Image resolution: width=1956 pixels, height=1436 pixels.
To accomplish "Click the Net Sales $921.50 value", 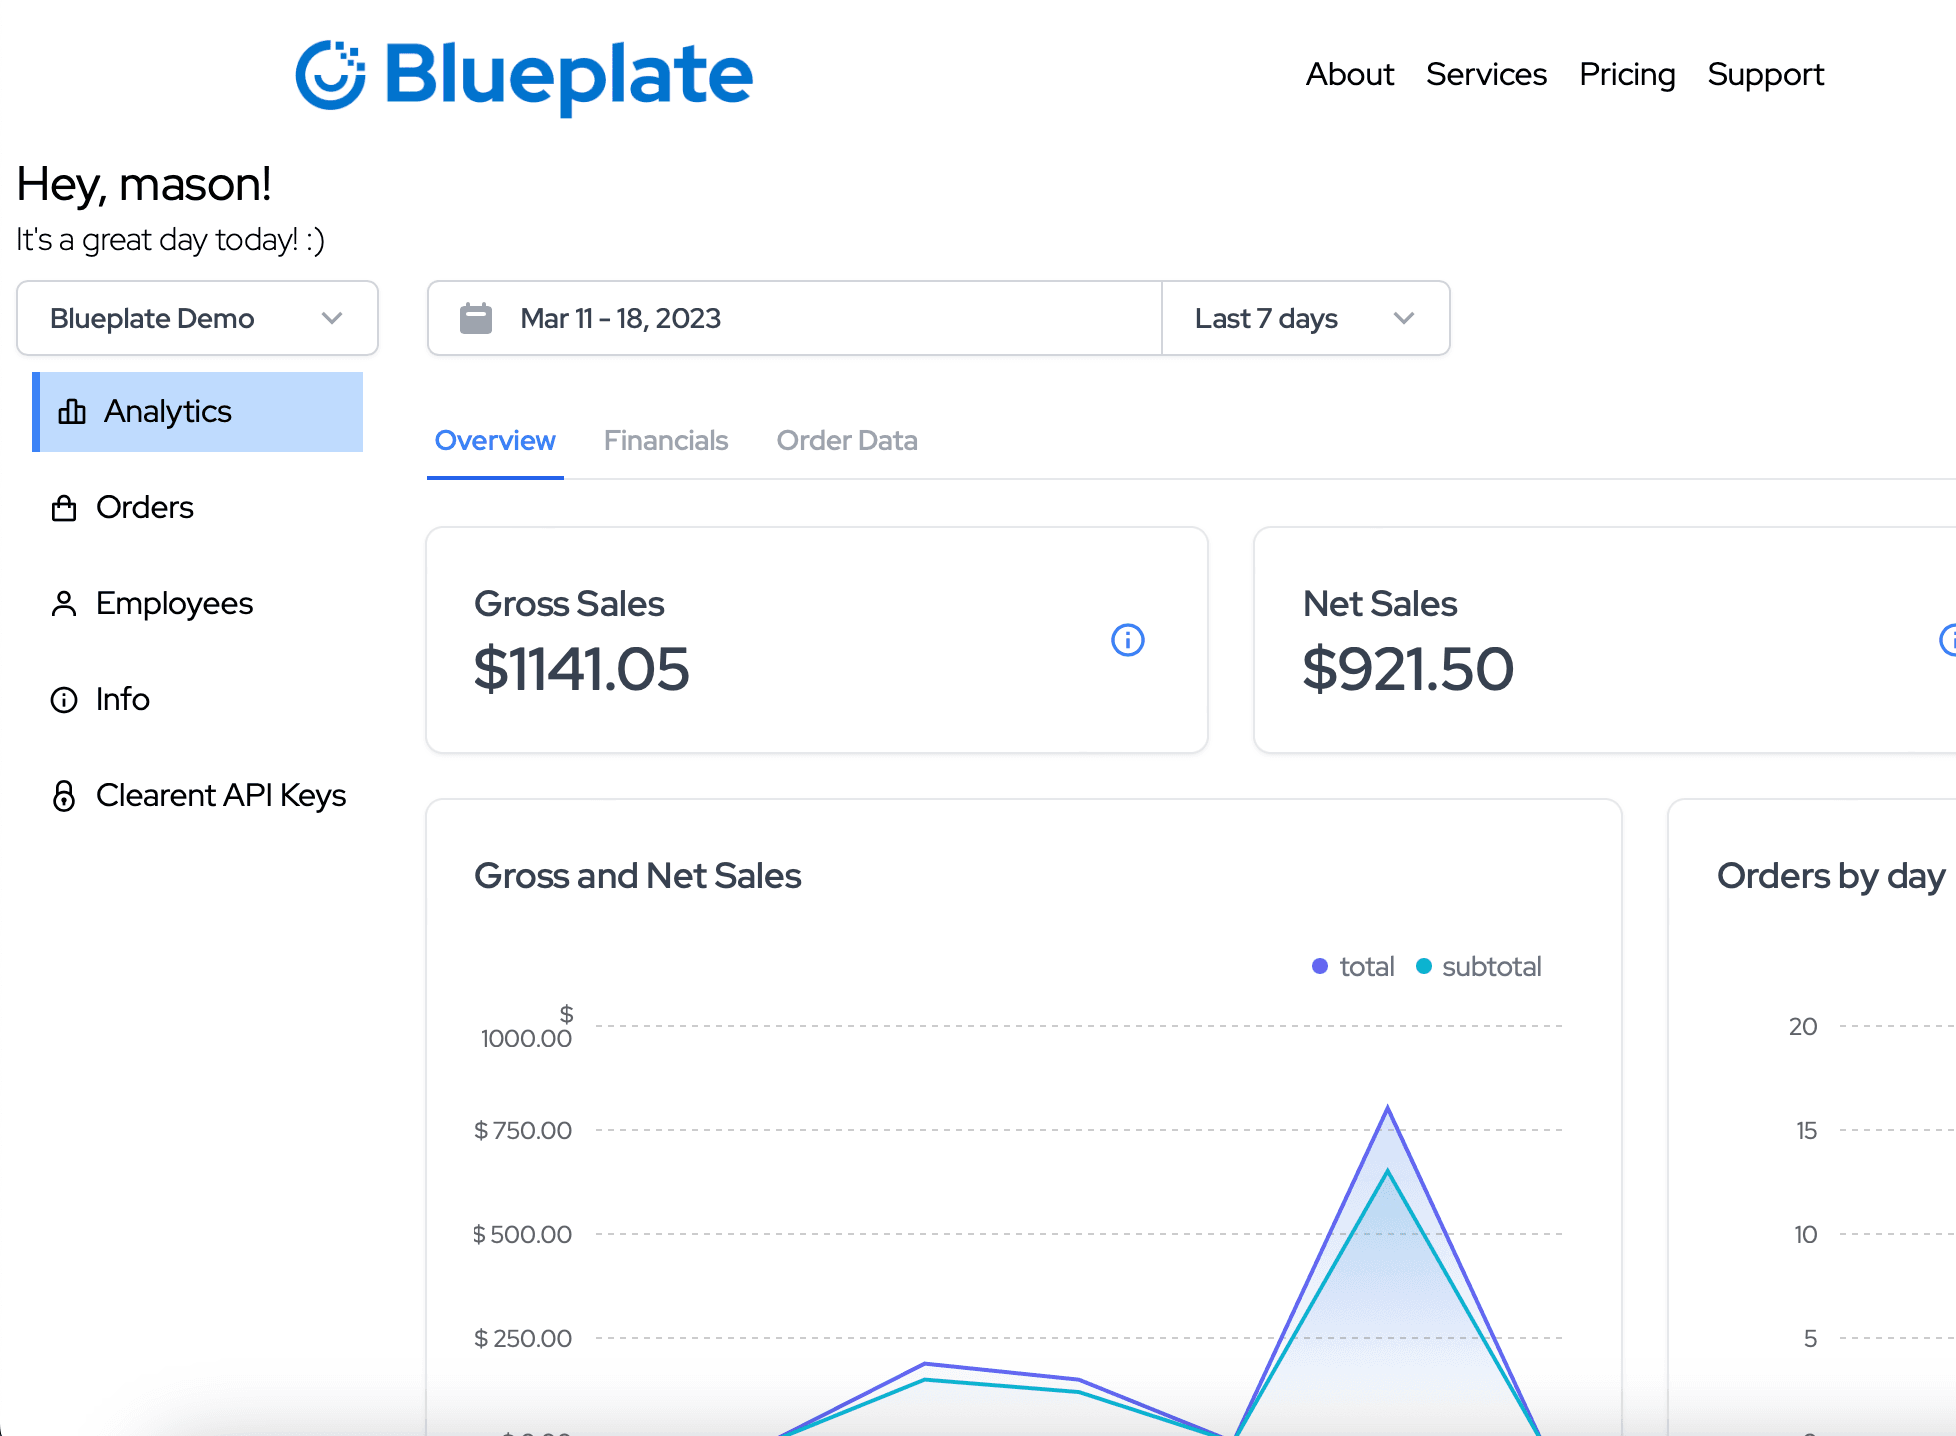I will click(1408, 669).
